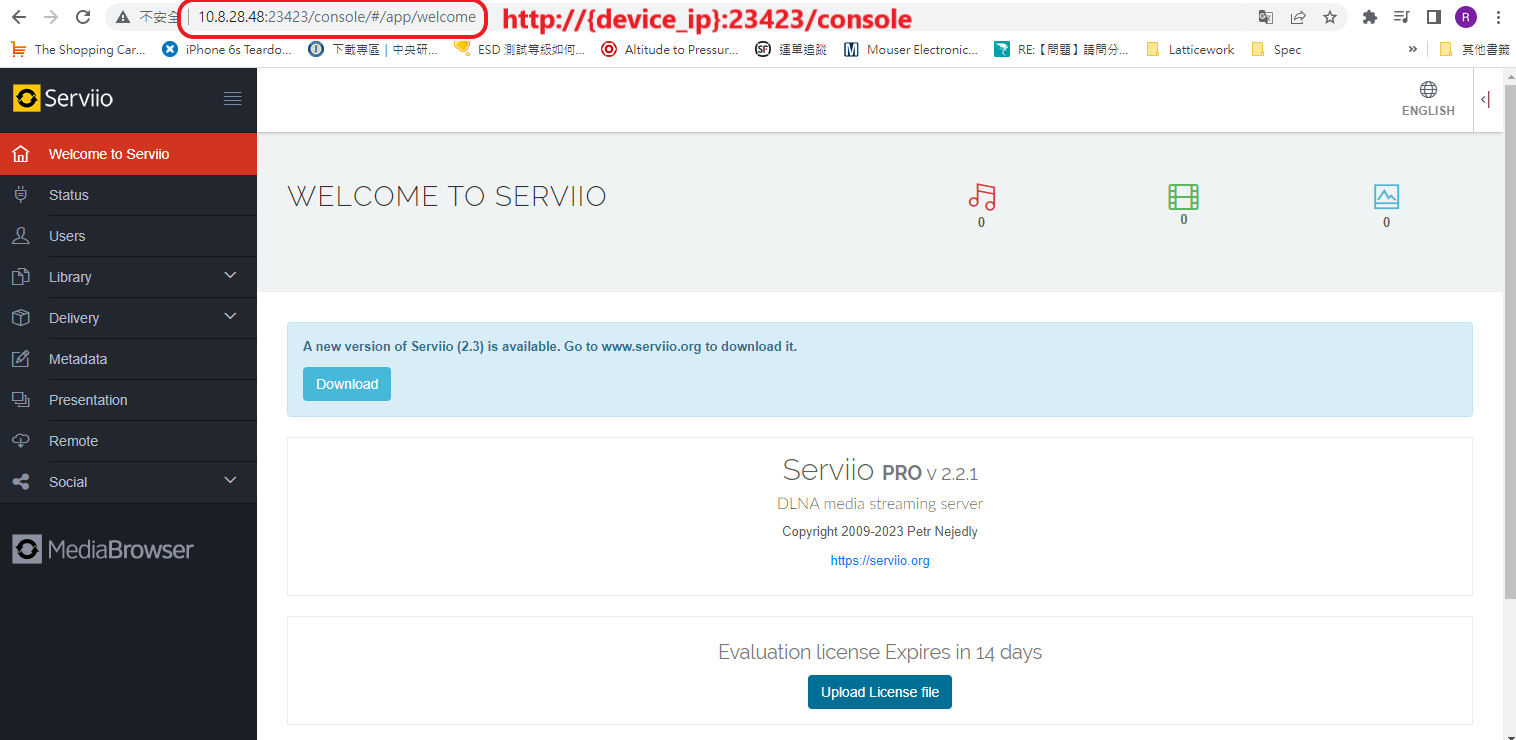Open the Presentation menu item
The image size is (1516, 740).
click(128, 400)
